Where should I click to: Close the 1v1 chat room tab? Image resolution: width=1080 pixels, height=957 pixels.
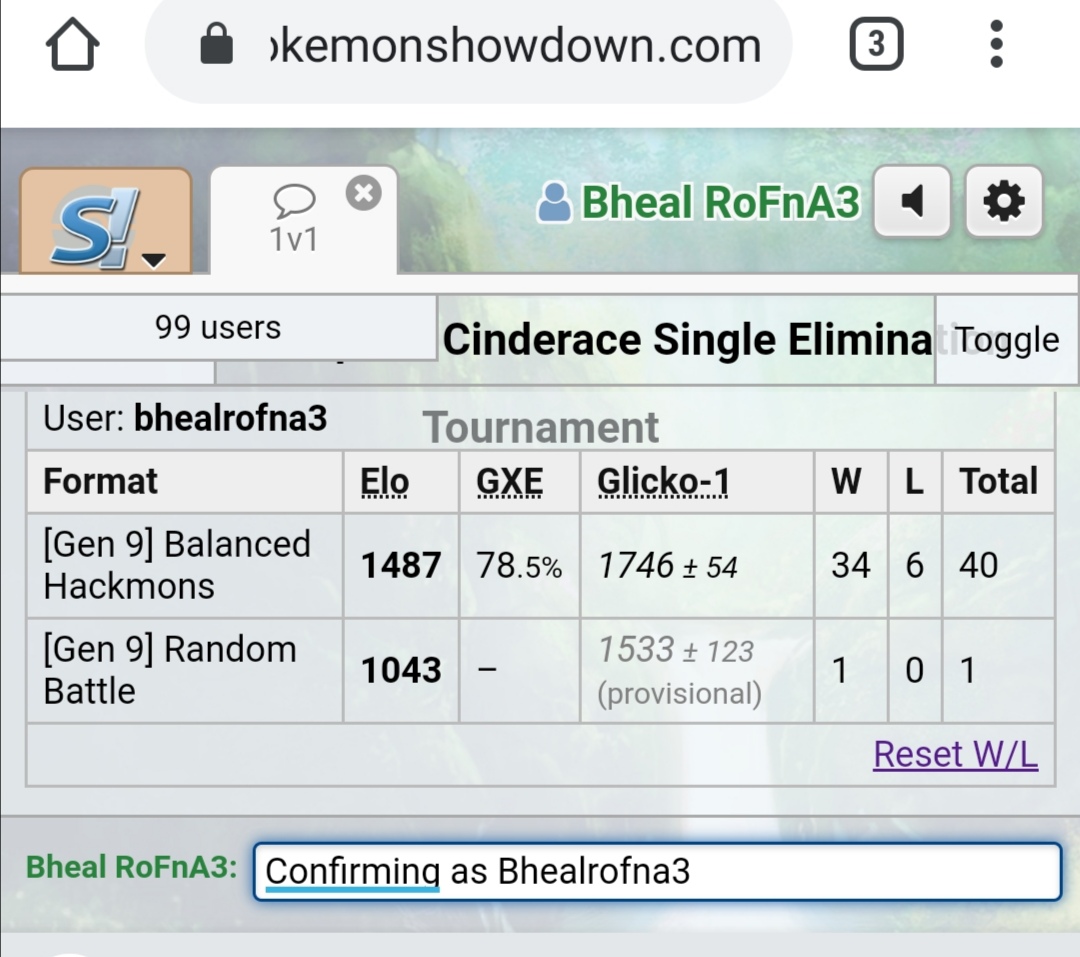(364, 193)
